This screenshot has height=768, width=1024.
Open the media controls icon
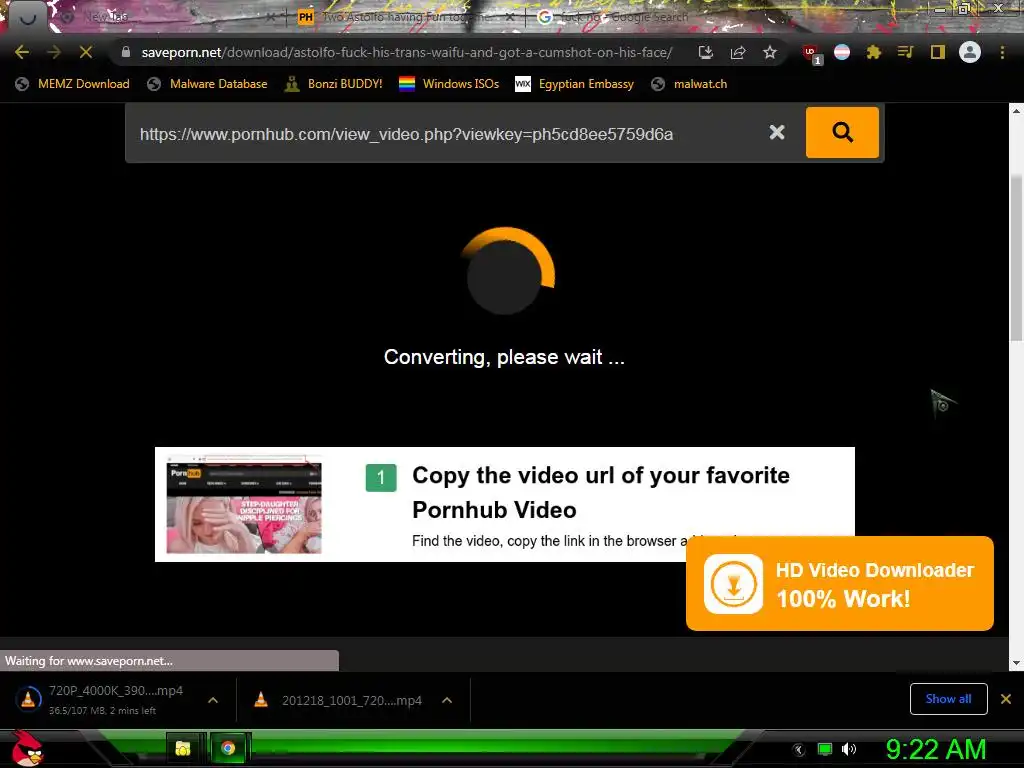905,52
